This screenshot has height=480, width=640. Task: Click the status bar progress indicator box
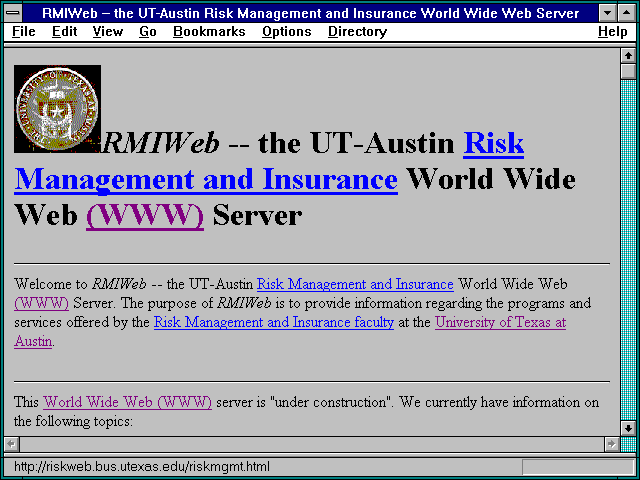tap(578, 467)
